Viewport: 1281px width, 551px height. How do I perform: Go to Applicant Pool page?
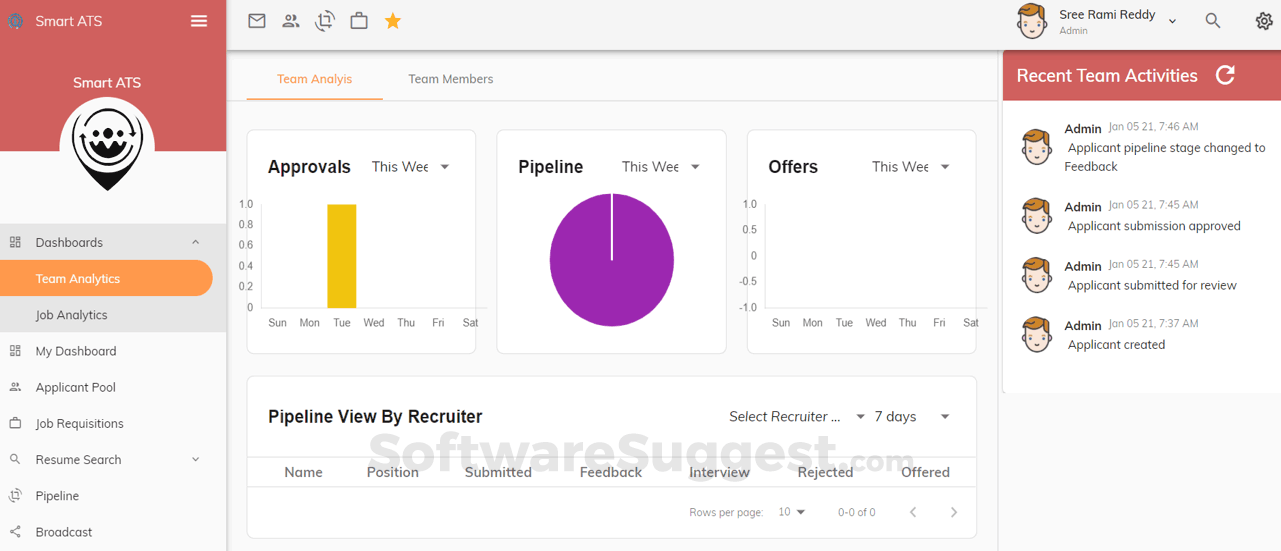76,387
